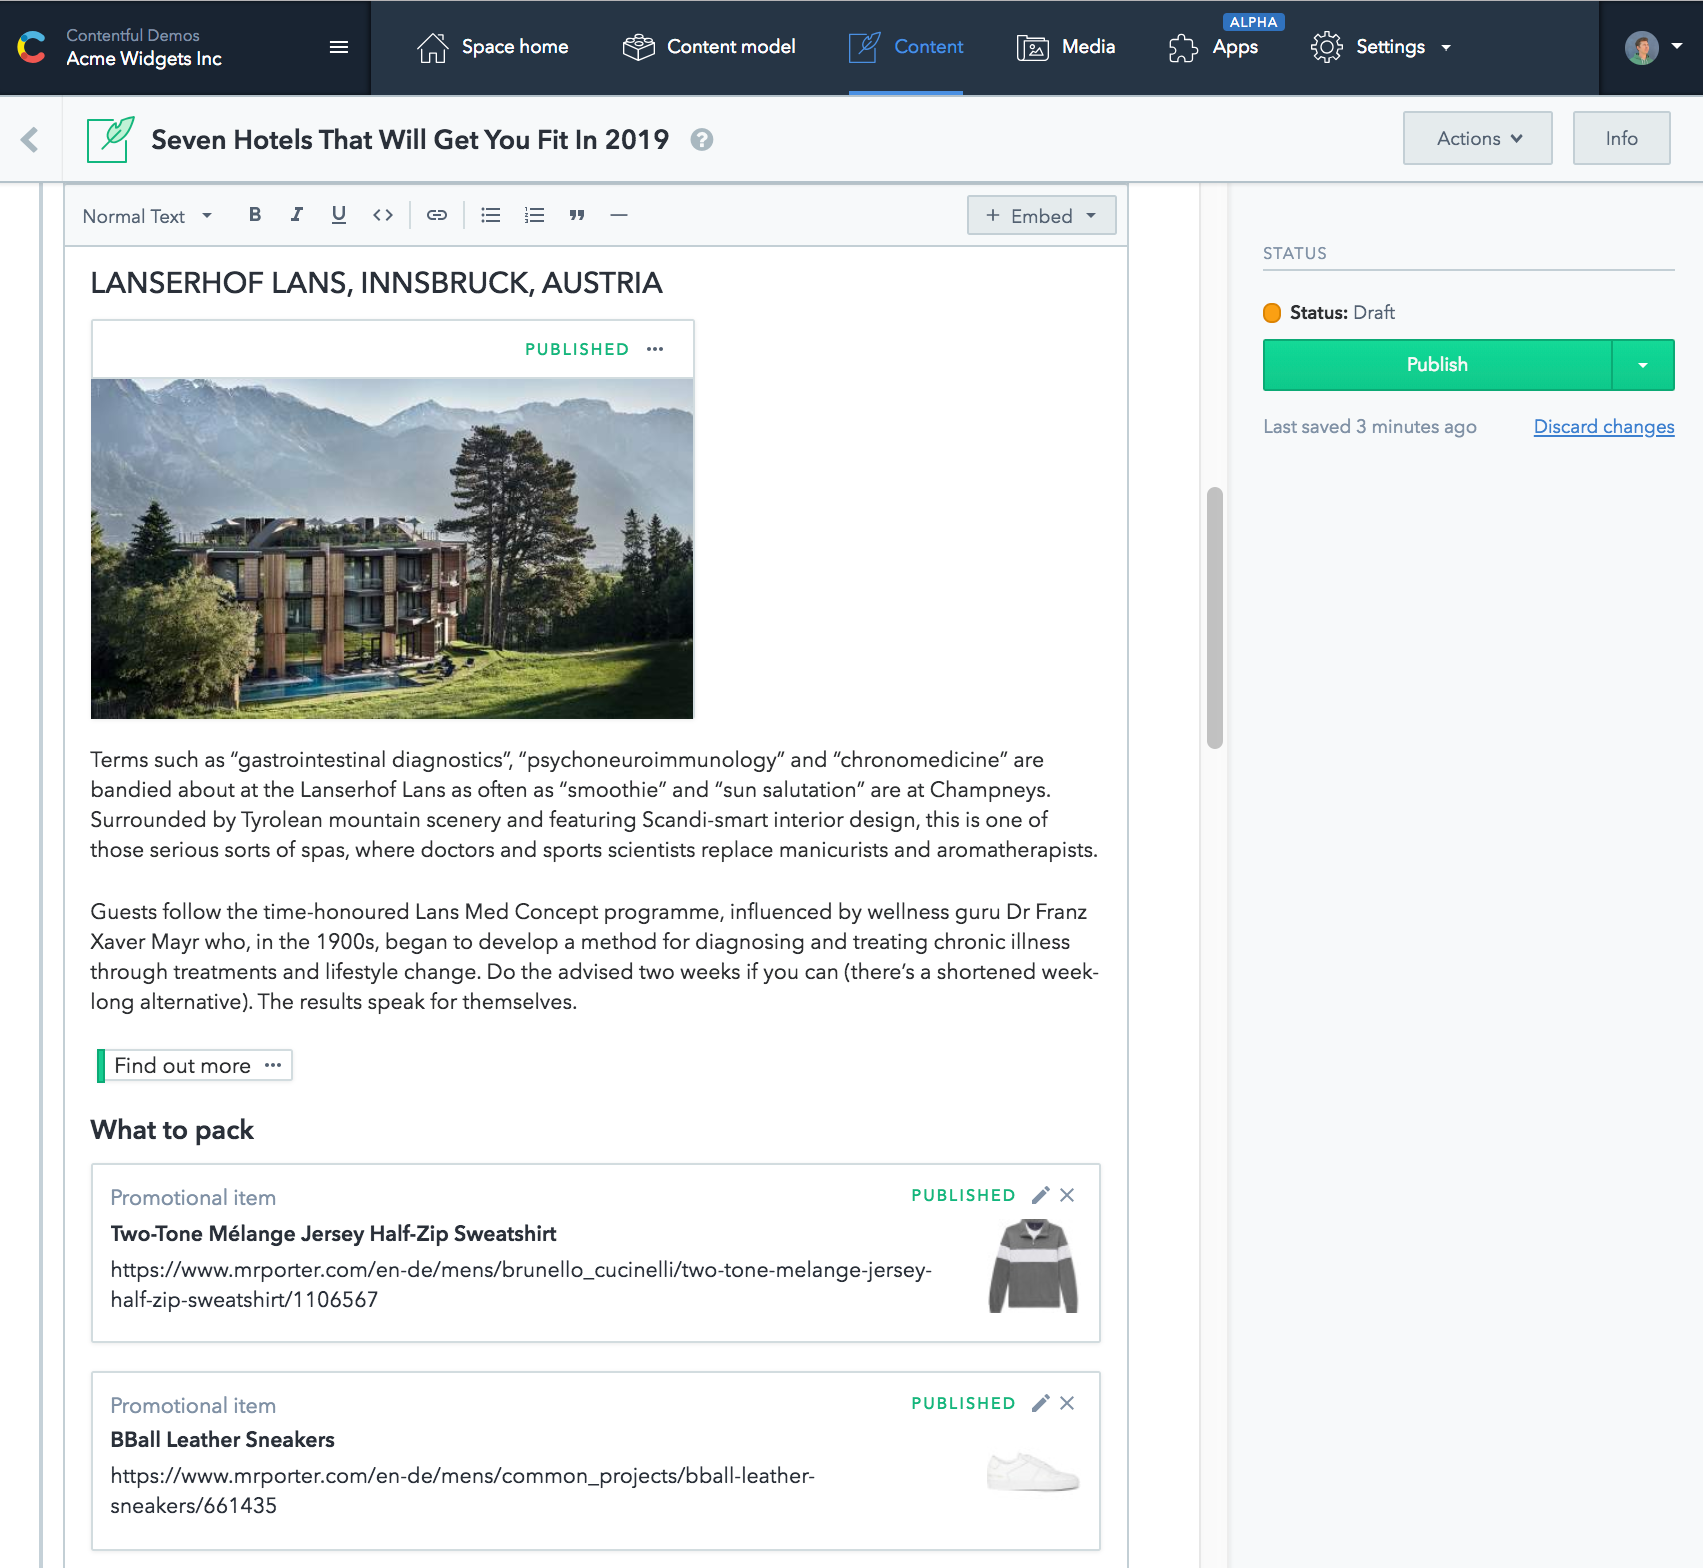Insert a blockquote

(x=577, y=215)
